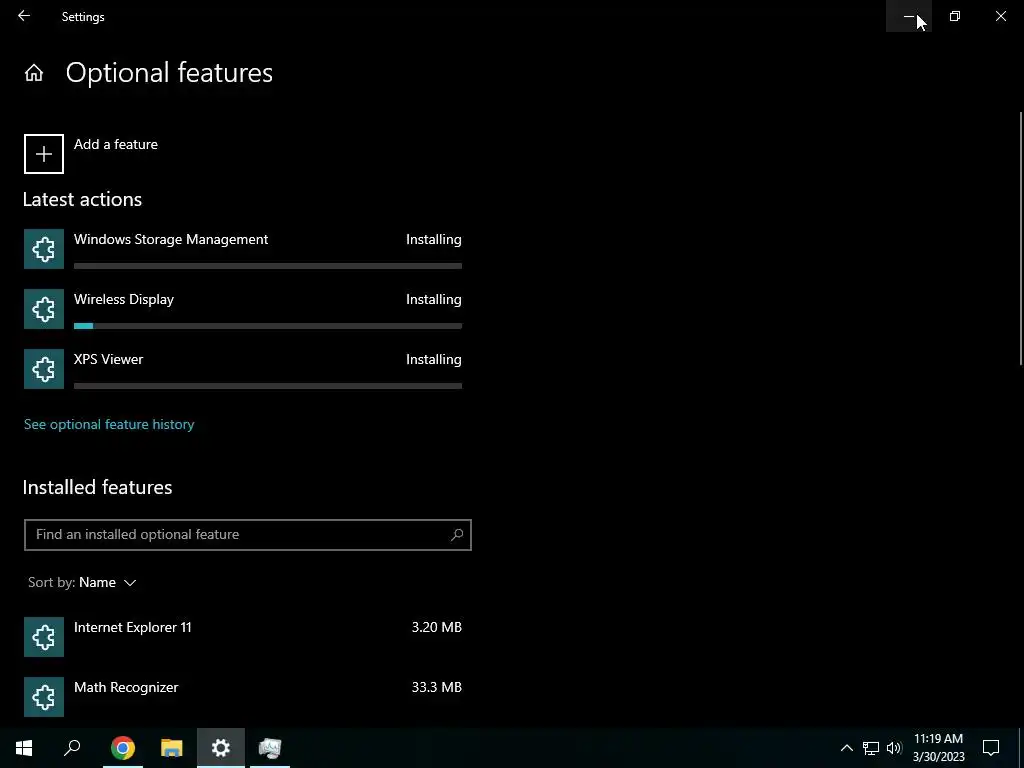Open the network status tray icon
1024x768 pixels.
[x=871, y=748]
